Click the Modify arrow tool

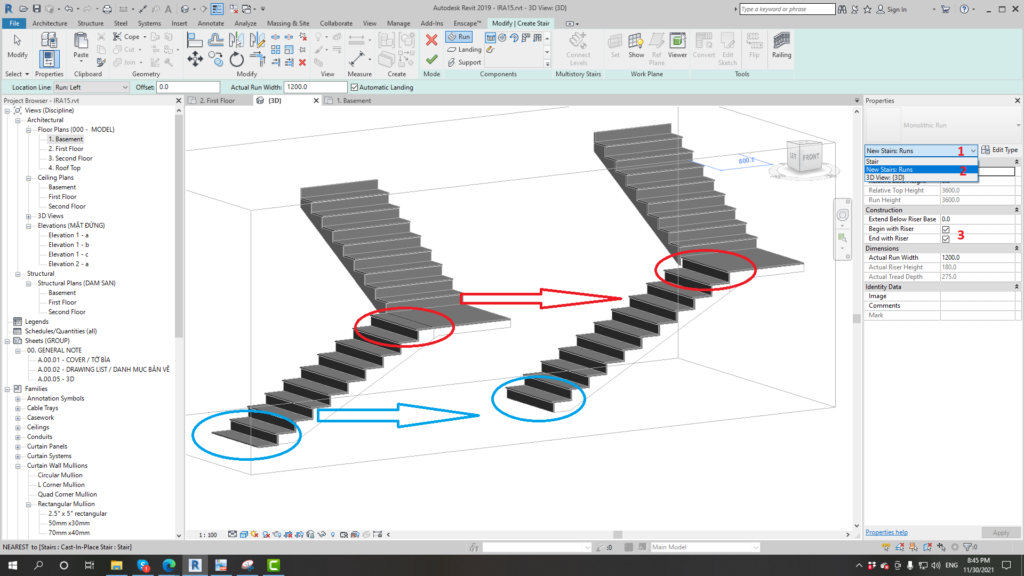point(17,45)
